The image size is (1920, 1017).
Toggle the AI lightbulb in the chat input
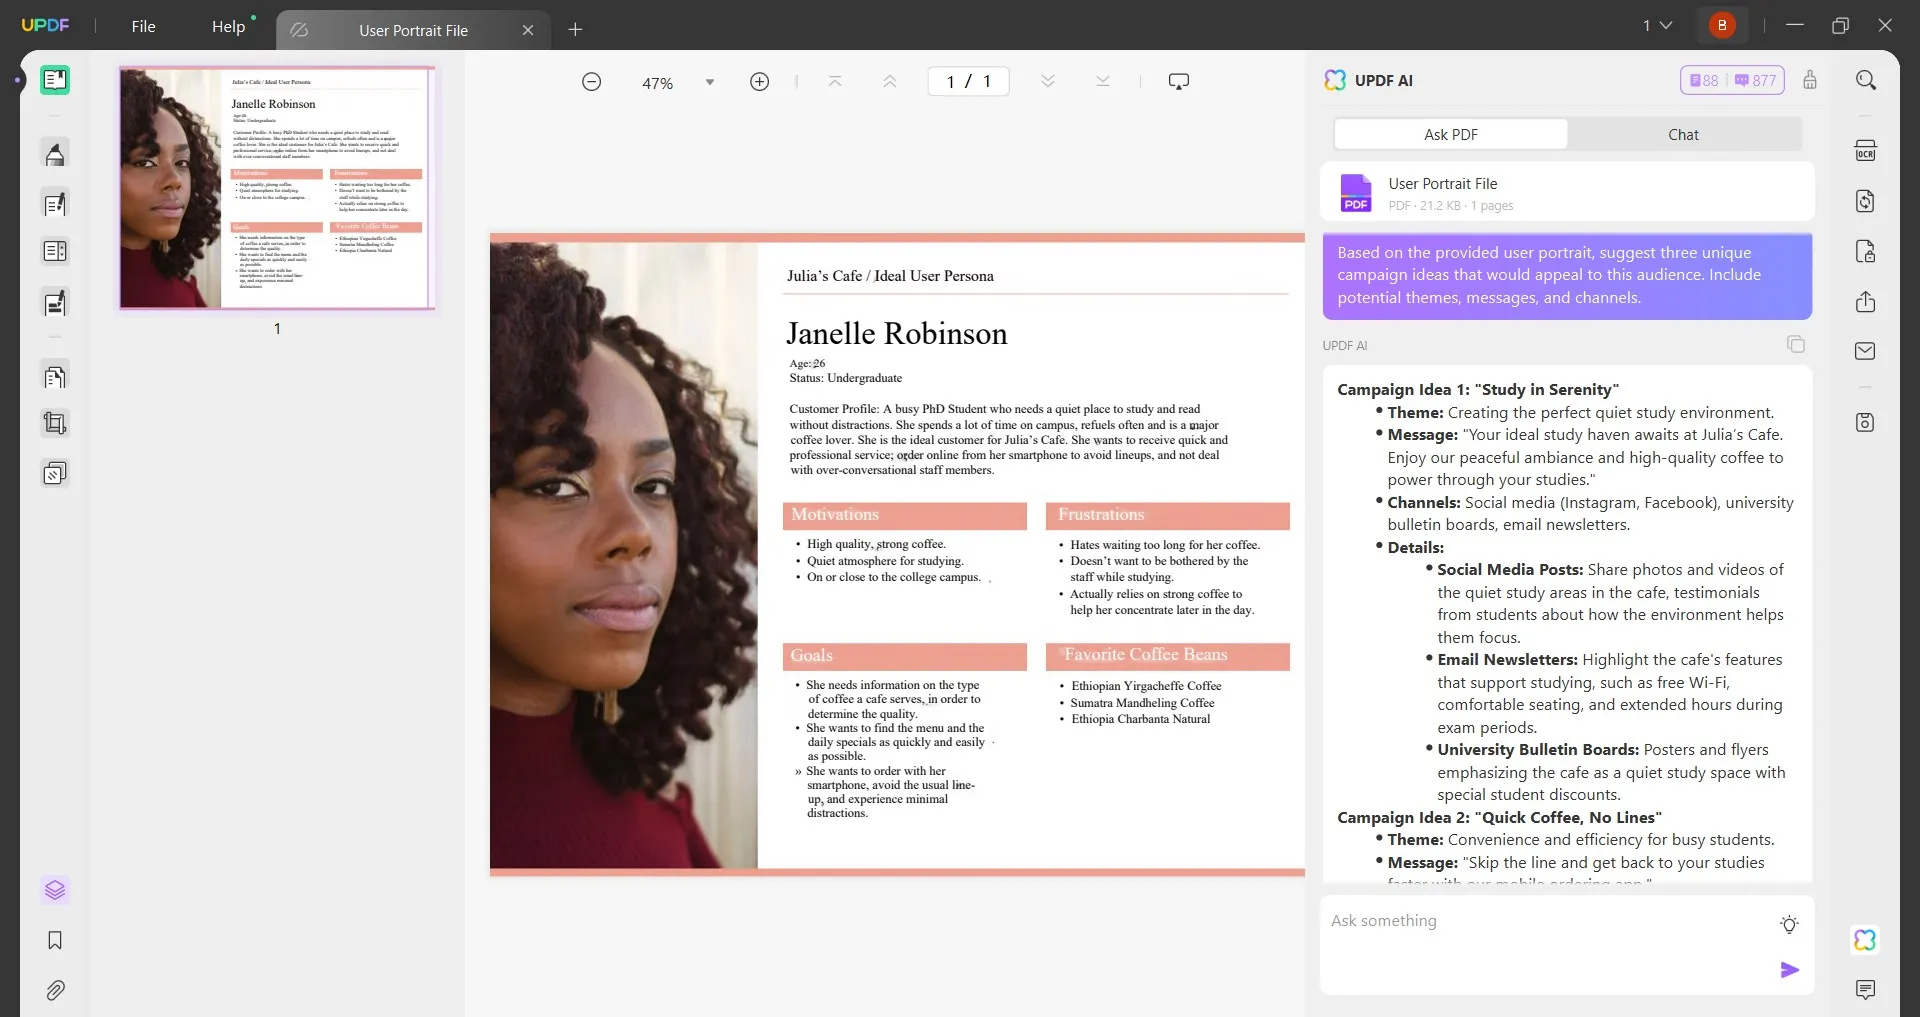pyautogui.click(x=1789, y=925)
